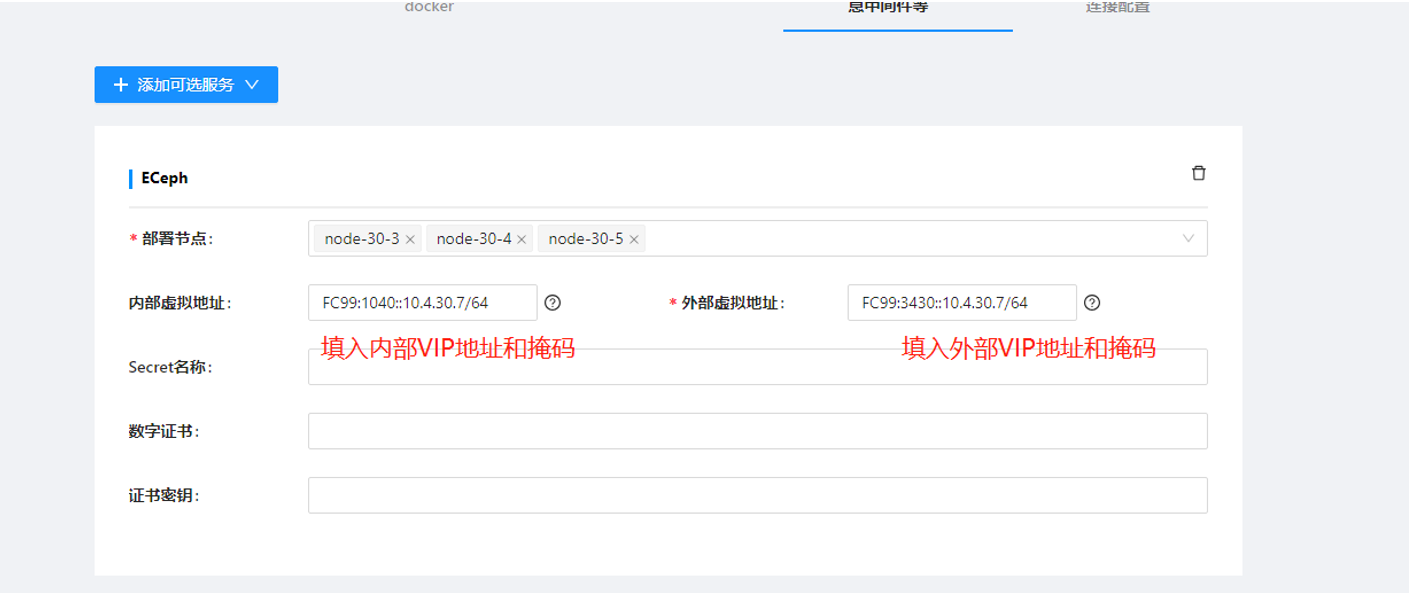Click the Secret名称 label
The width and height of the screenshot is (1409, 593).
tap(171, 367)
